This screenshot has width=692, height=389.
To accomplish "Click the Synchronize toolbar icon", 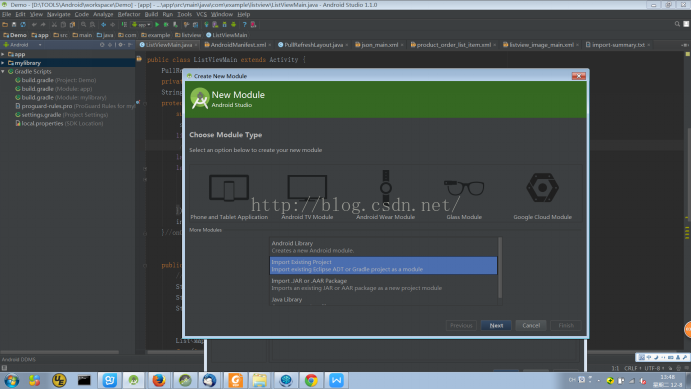I will 23,25.
